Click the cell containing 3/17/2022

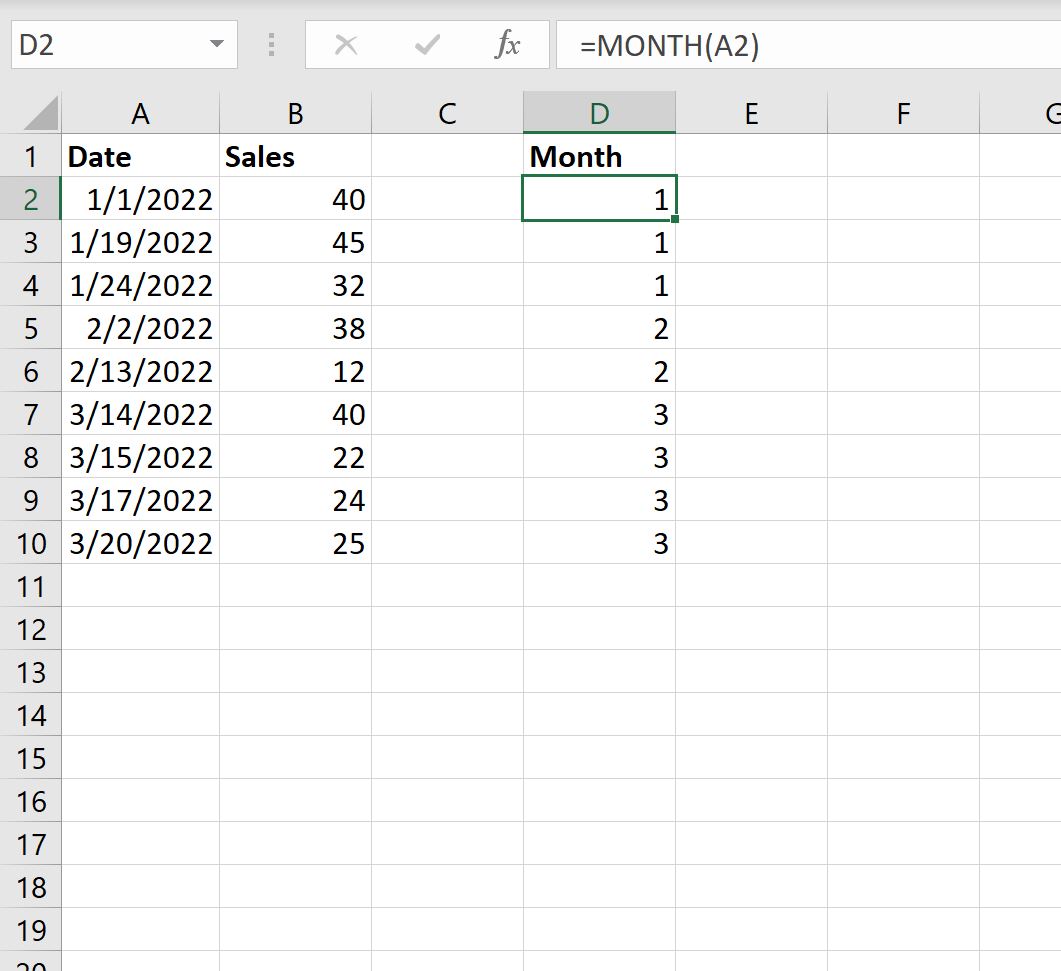pos(140,500)
